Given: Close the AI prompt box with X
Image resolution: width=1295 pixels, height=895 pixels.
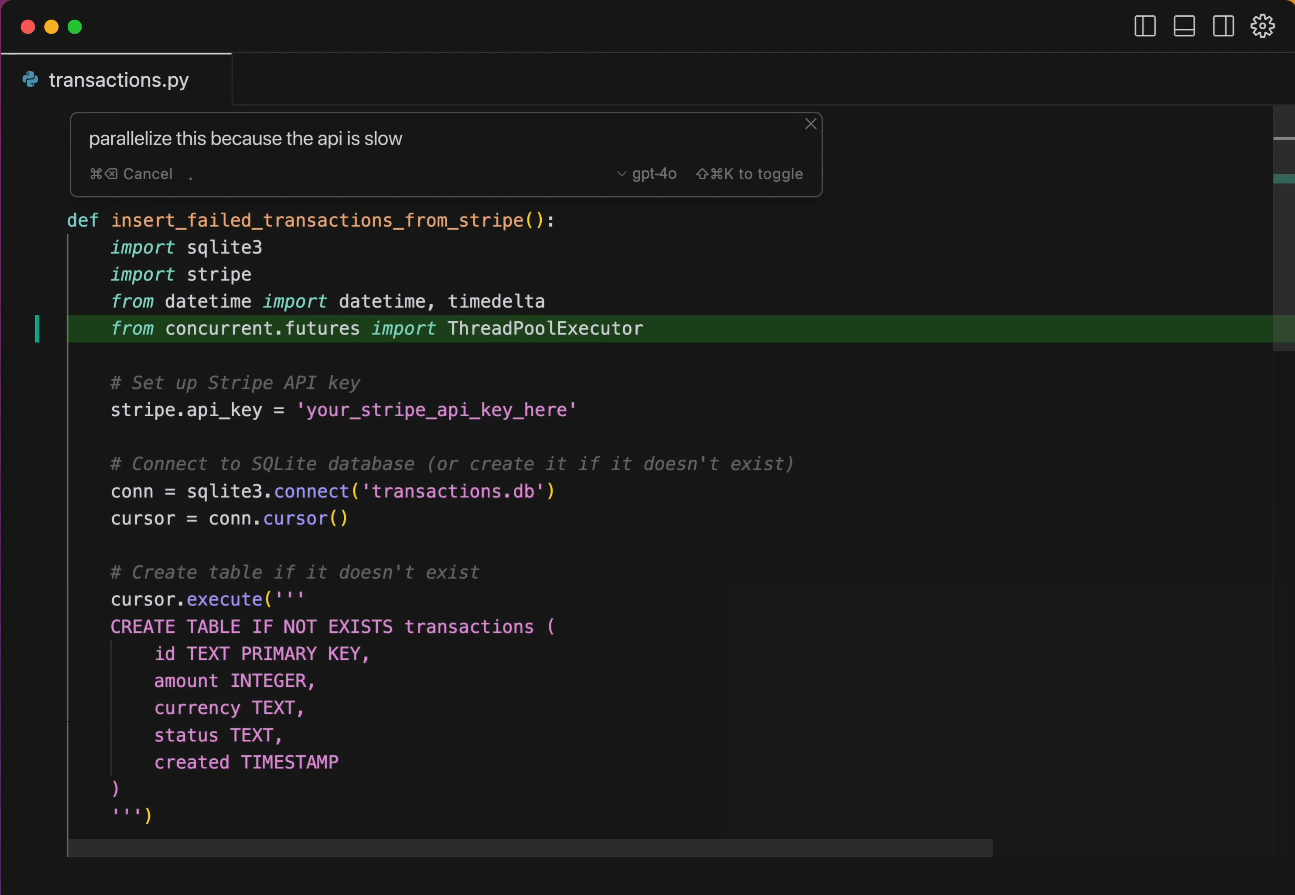Looking at the screenshot, I should click(x=811, y=124).
